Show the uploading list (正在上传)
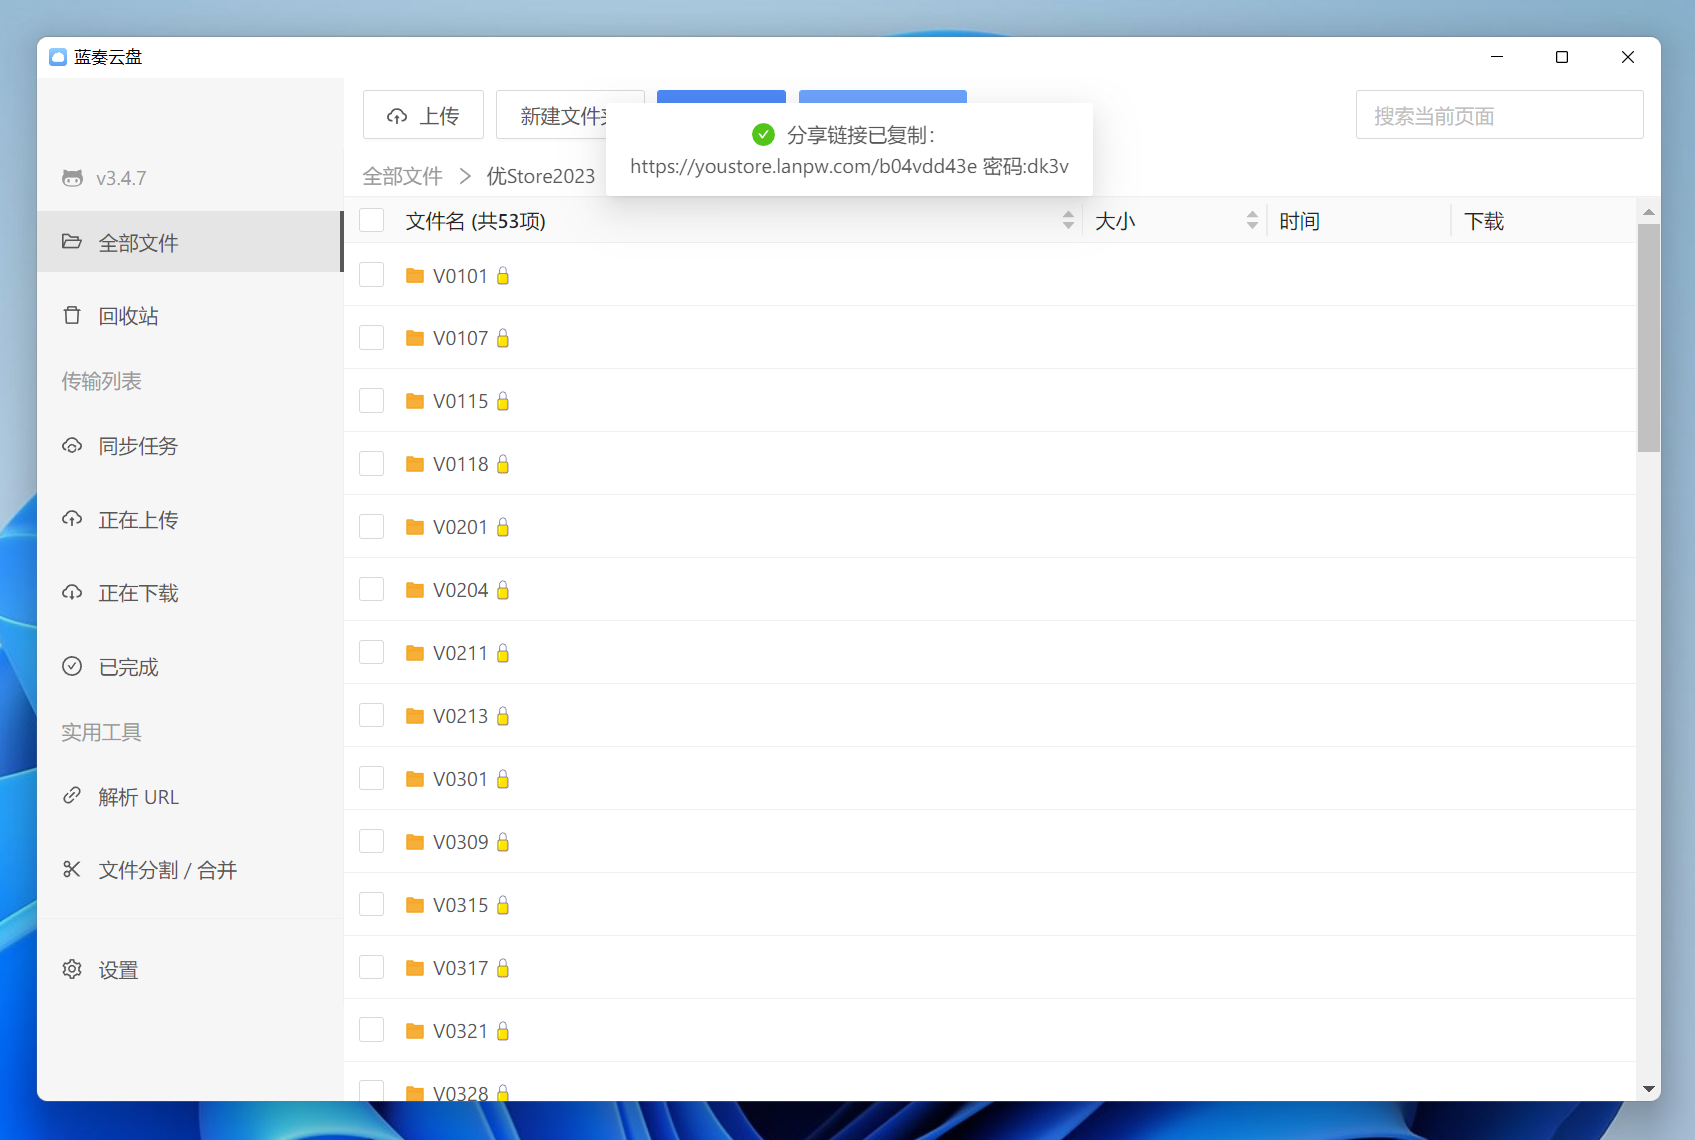Image resolution: width=1695 pixels, height=1140 pixels. coord(190,520)
